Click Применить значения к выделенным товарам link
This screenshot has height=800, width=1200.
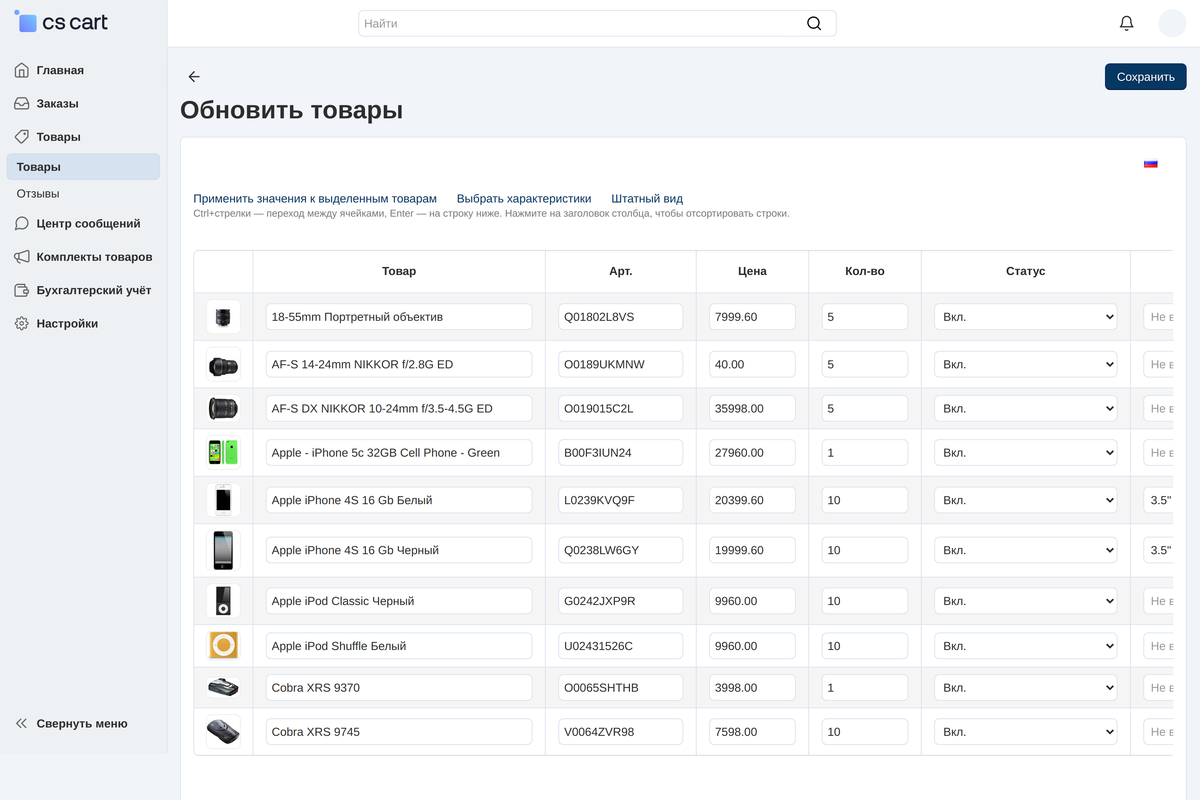315,199
